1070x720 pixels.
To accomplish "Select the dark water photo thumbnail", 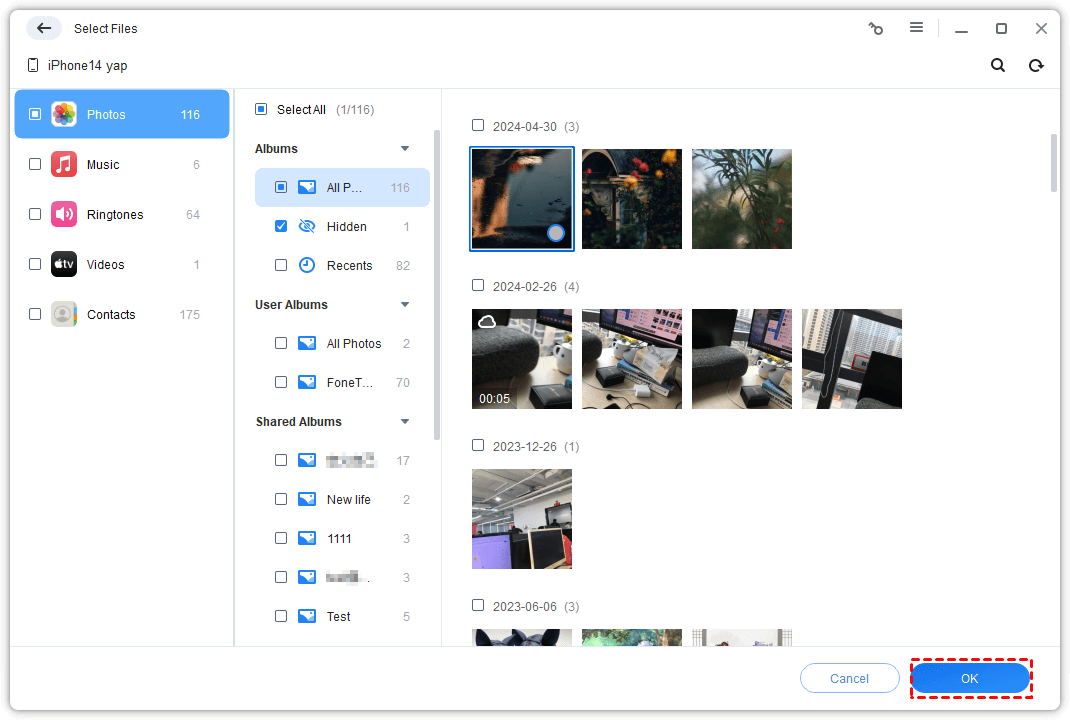I will click(x=522, y=199).
